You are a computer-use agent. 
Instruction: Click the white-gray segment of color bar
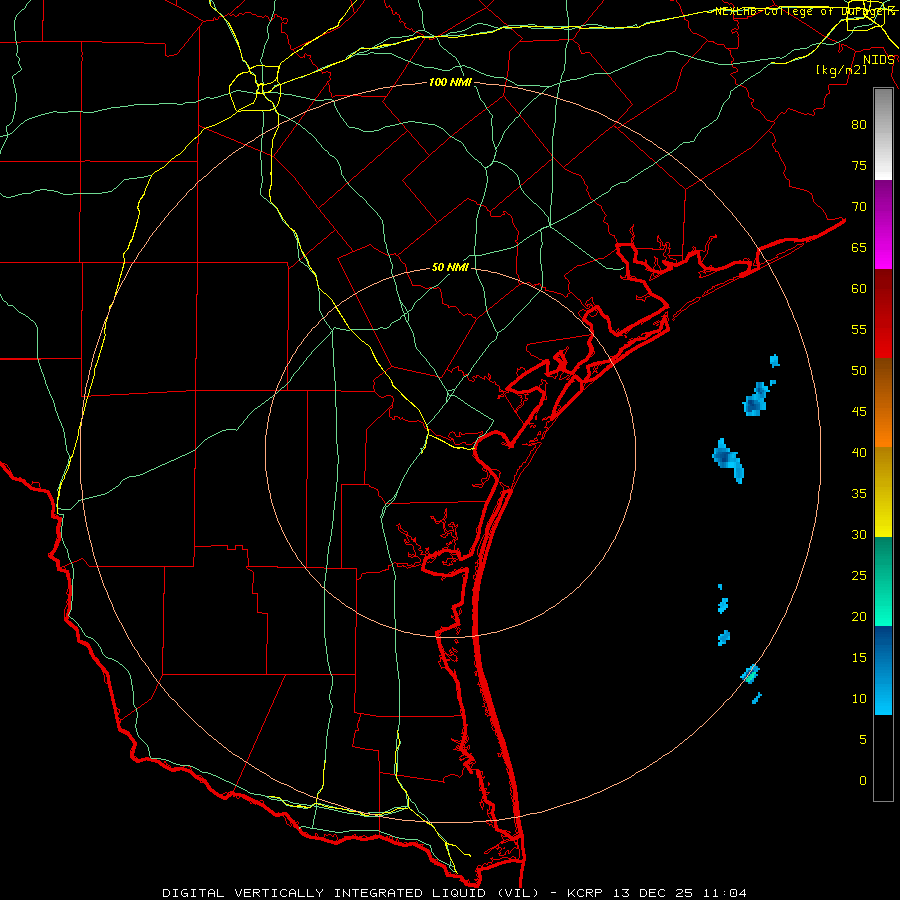coord(883,134)
